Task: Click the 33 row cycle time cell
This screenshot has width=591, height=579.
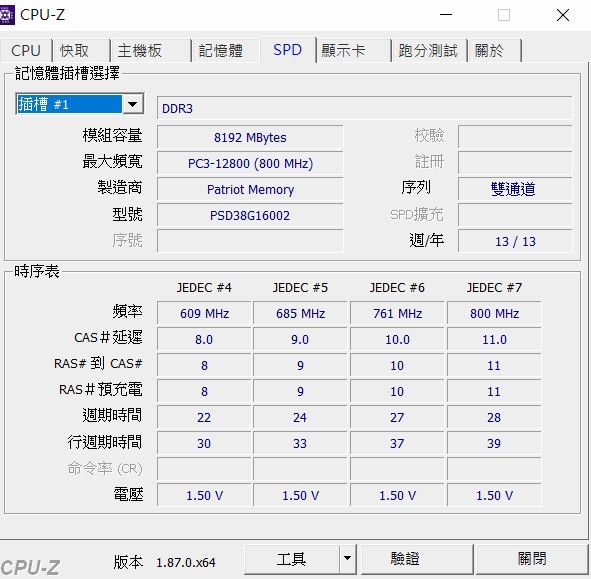Action: click(300, 443)
